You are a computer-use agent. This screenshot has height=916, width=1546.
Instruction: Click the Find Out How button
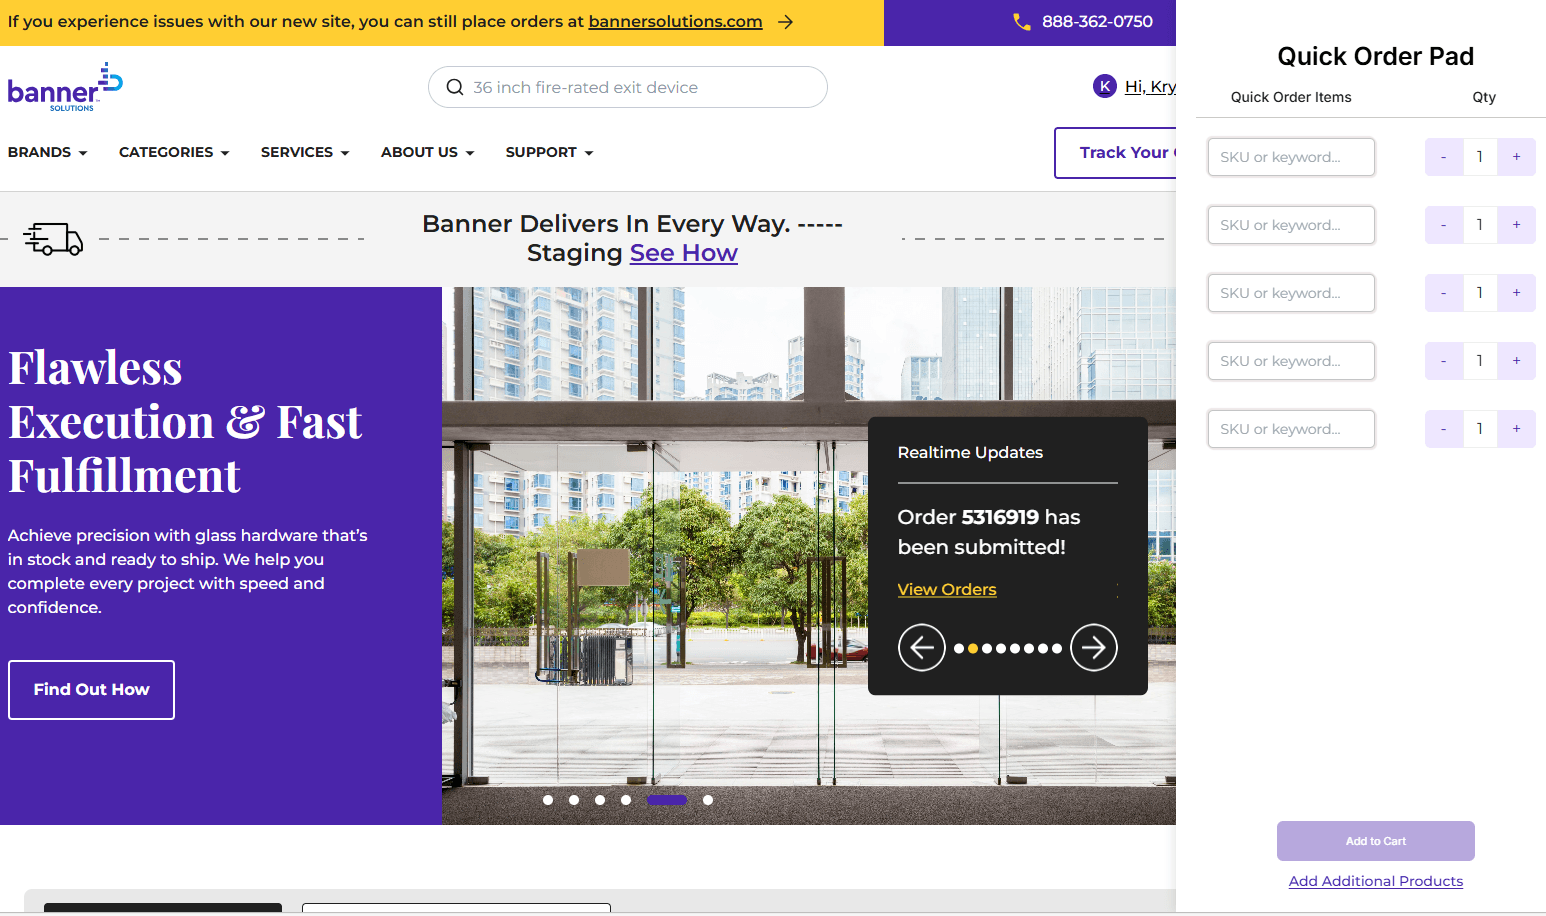(x=91, y=689)
